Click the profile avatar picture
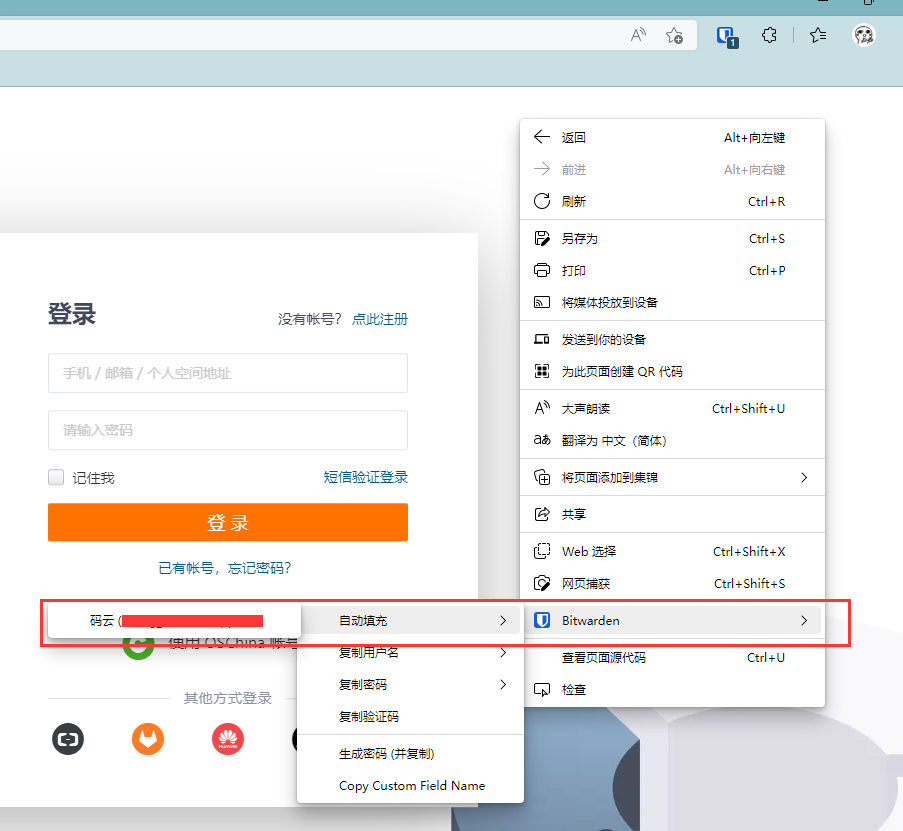Viewport: 903px width, 831px height. (x=864, y=36)
